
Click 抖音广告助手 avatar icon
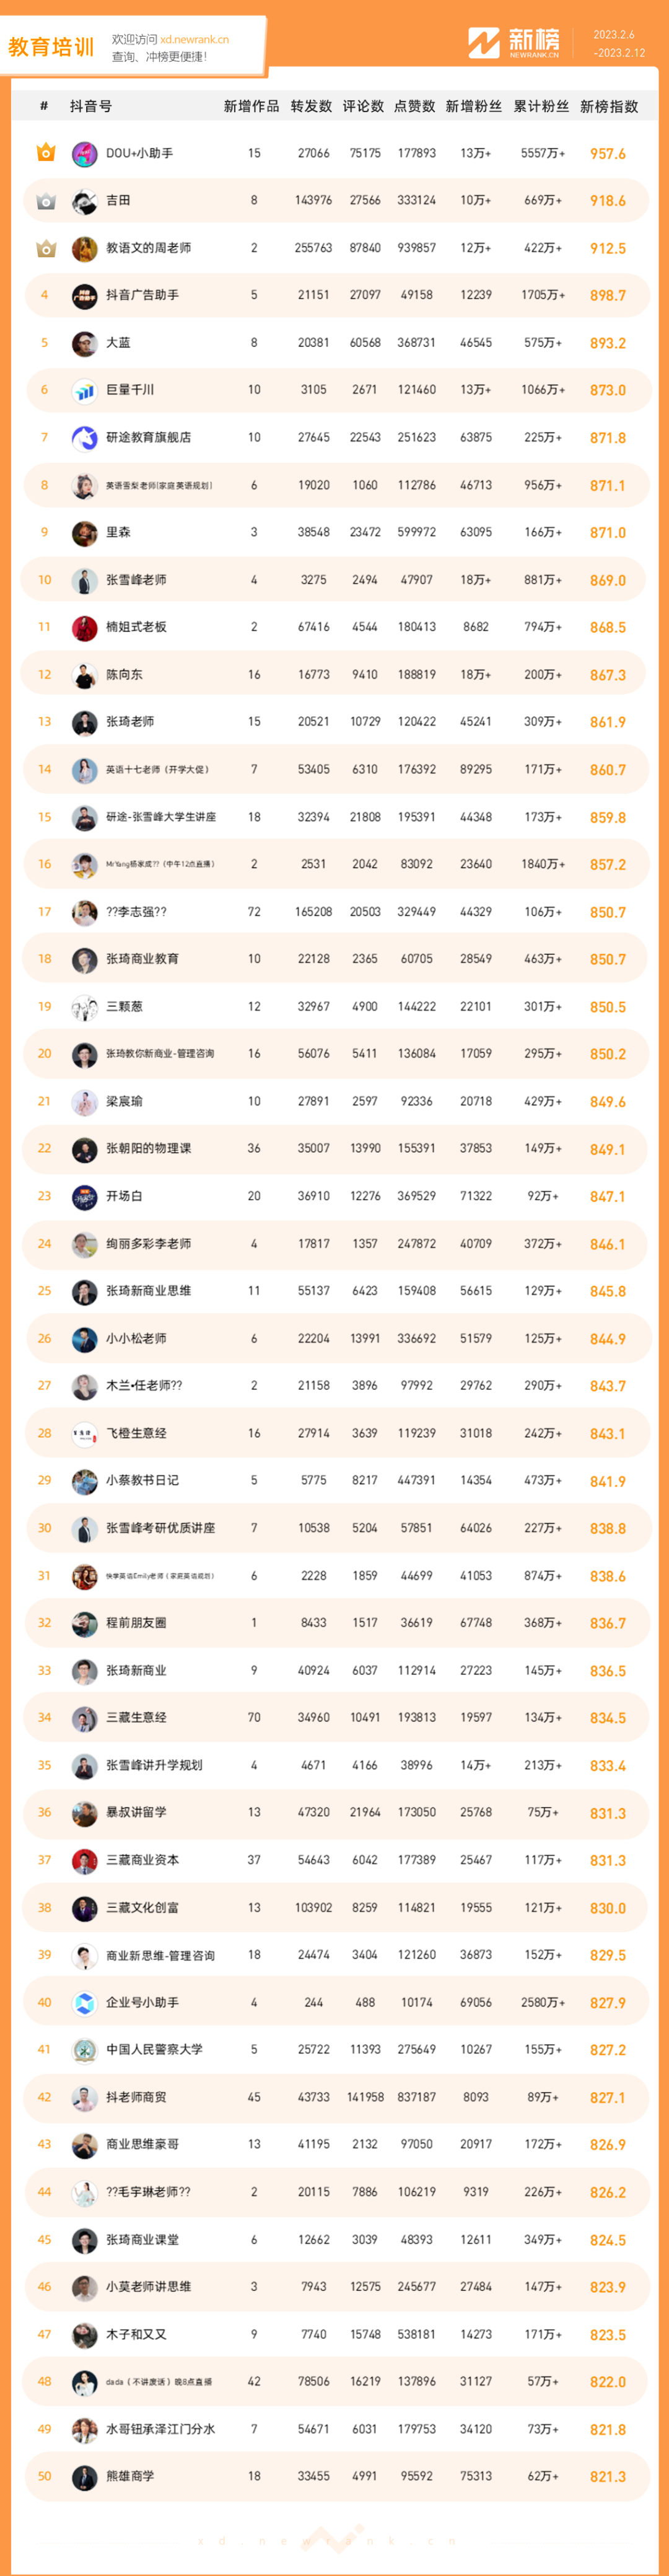pos(84,295)
